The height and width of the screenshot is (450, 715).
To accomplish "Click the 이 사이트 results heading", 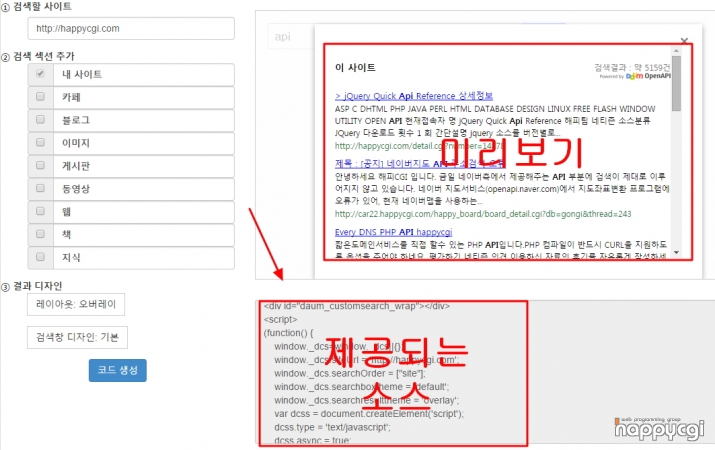I will (355, 67).
